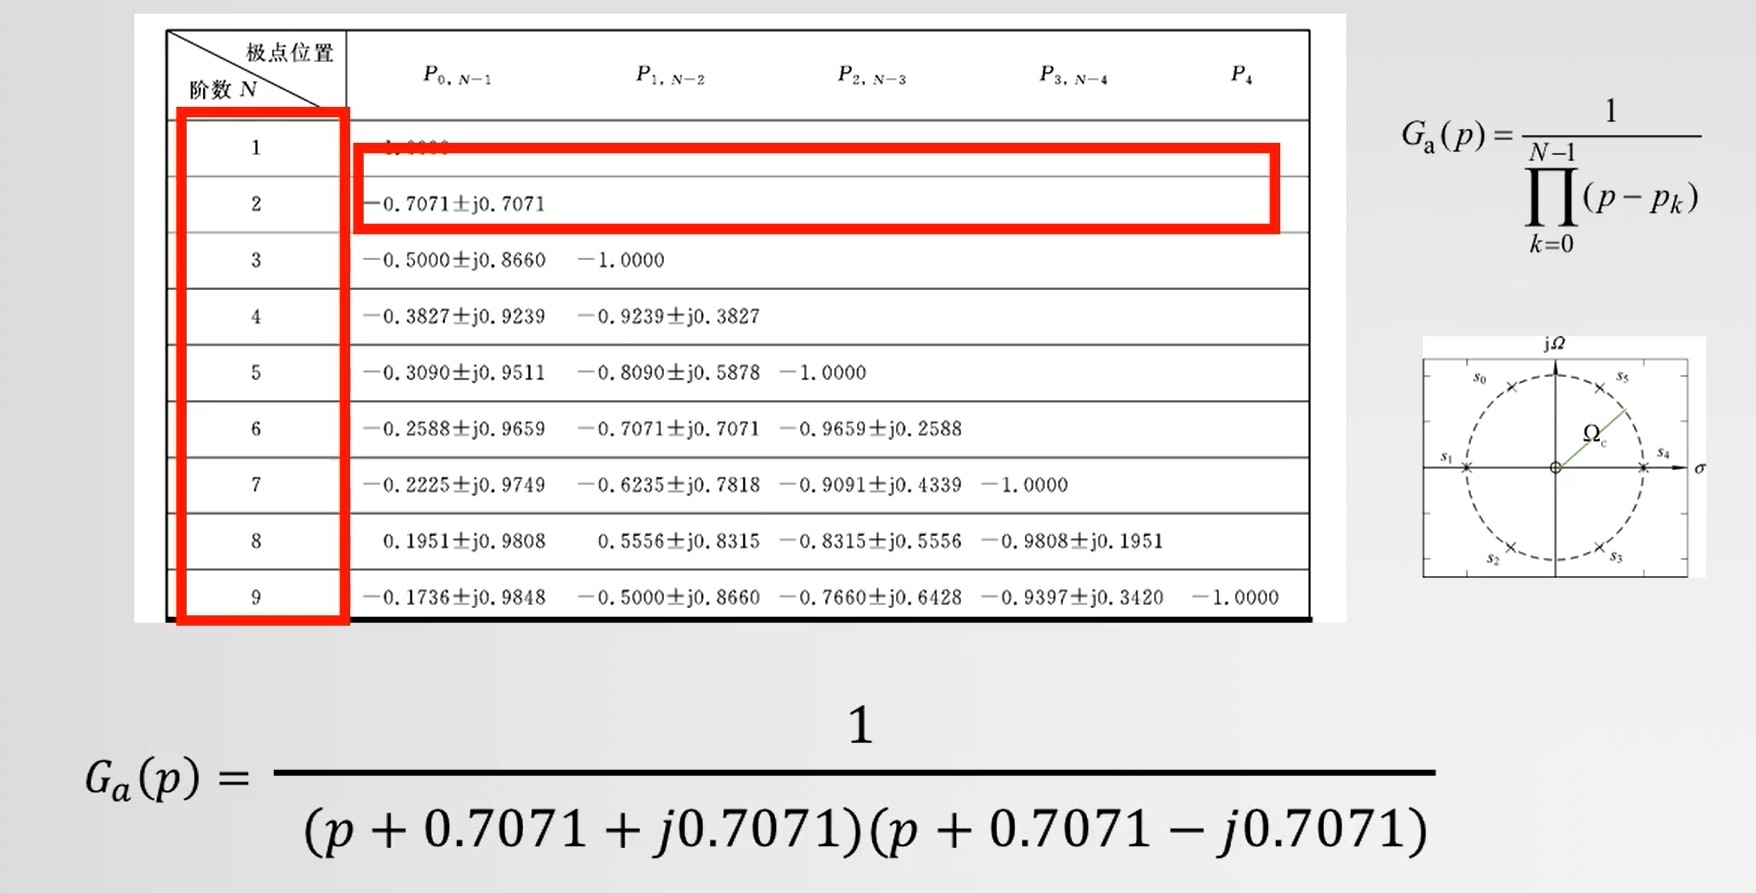This screenshot has width=1756, height=893.
Task: Select −1.0000 in the N=9 row
Action: coord(1236,597)
